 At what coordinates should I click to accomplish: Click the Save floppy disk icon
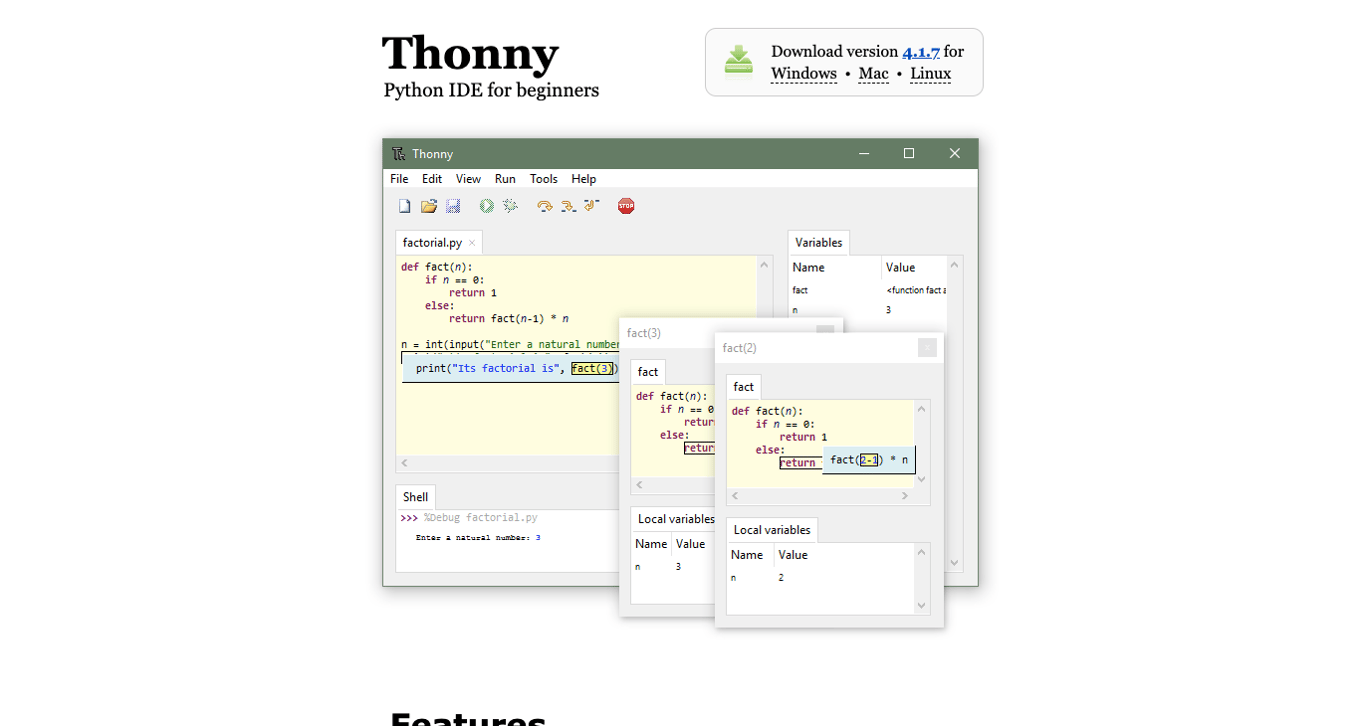453,206
